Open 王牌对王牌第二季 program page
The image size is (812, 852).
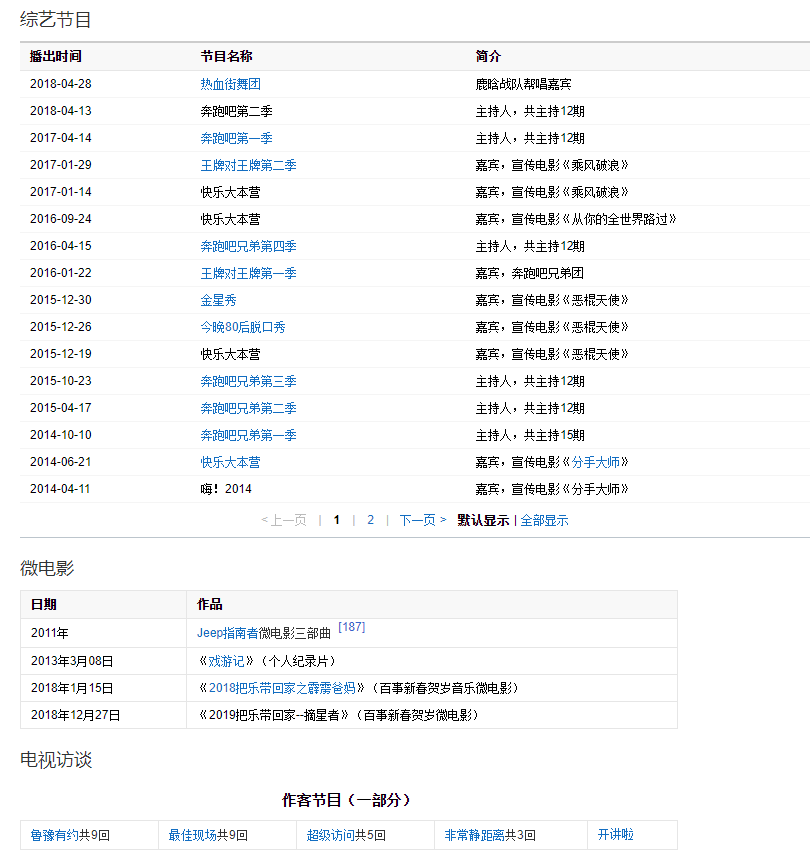[x=248, y=165]
